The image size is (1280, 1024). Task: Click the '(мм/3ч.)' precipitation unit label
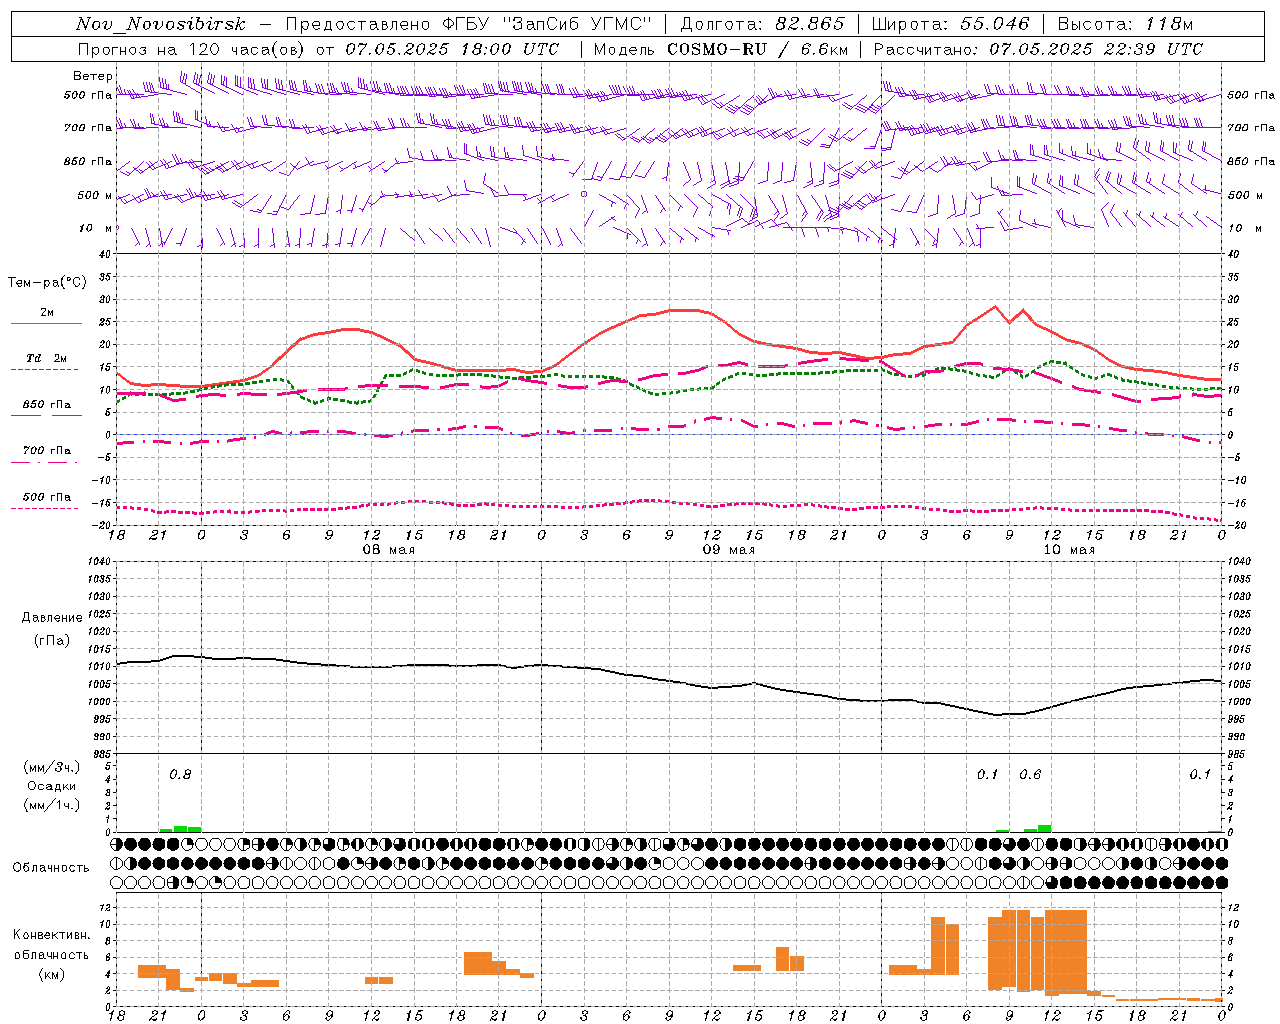click(x=52, y=767)
